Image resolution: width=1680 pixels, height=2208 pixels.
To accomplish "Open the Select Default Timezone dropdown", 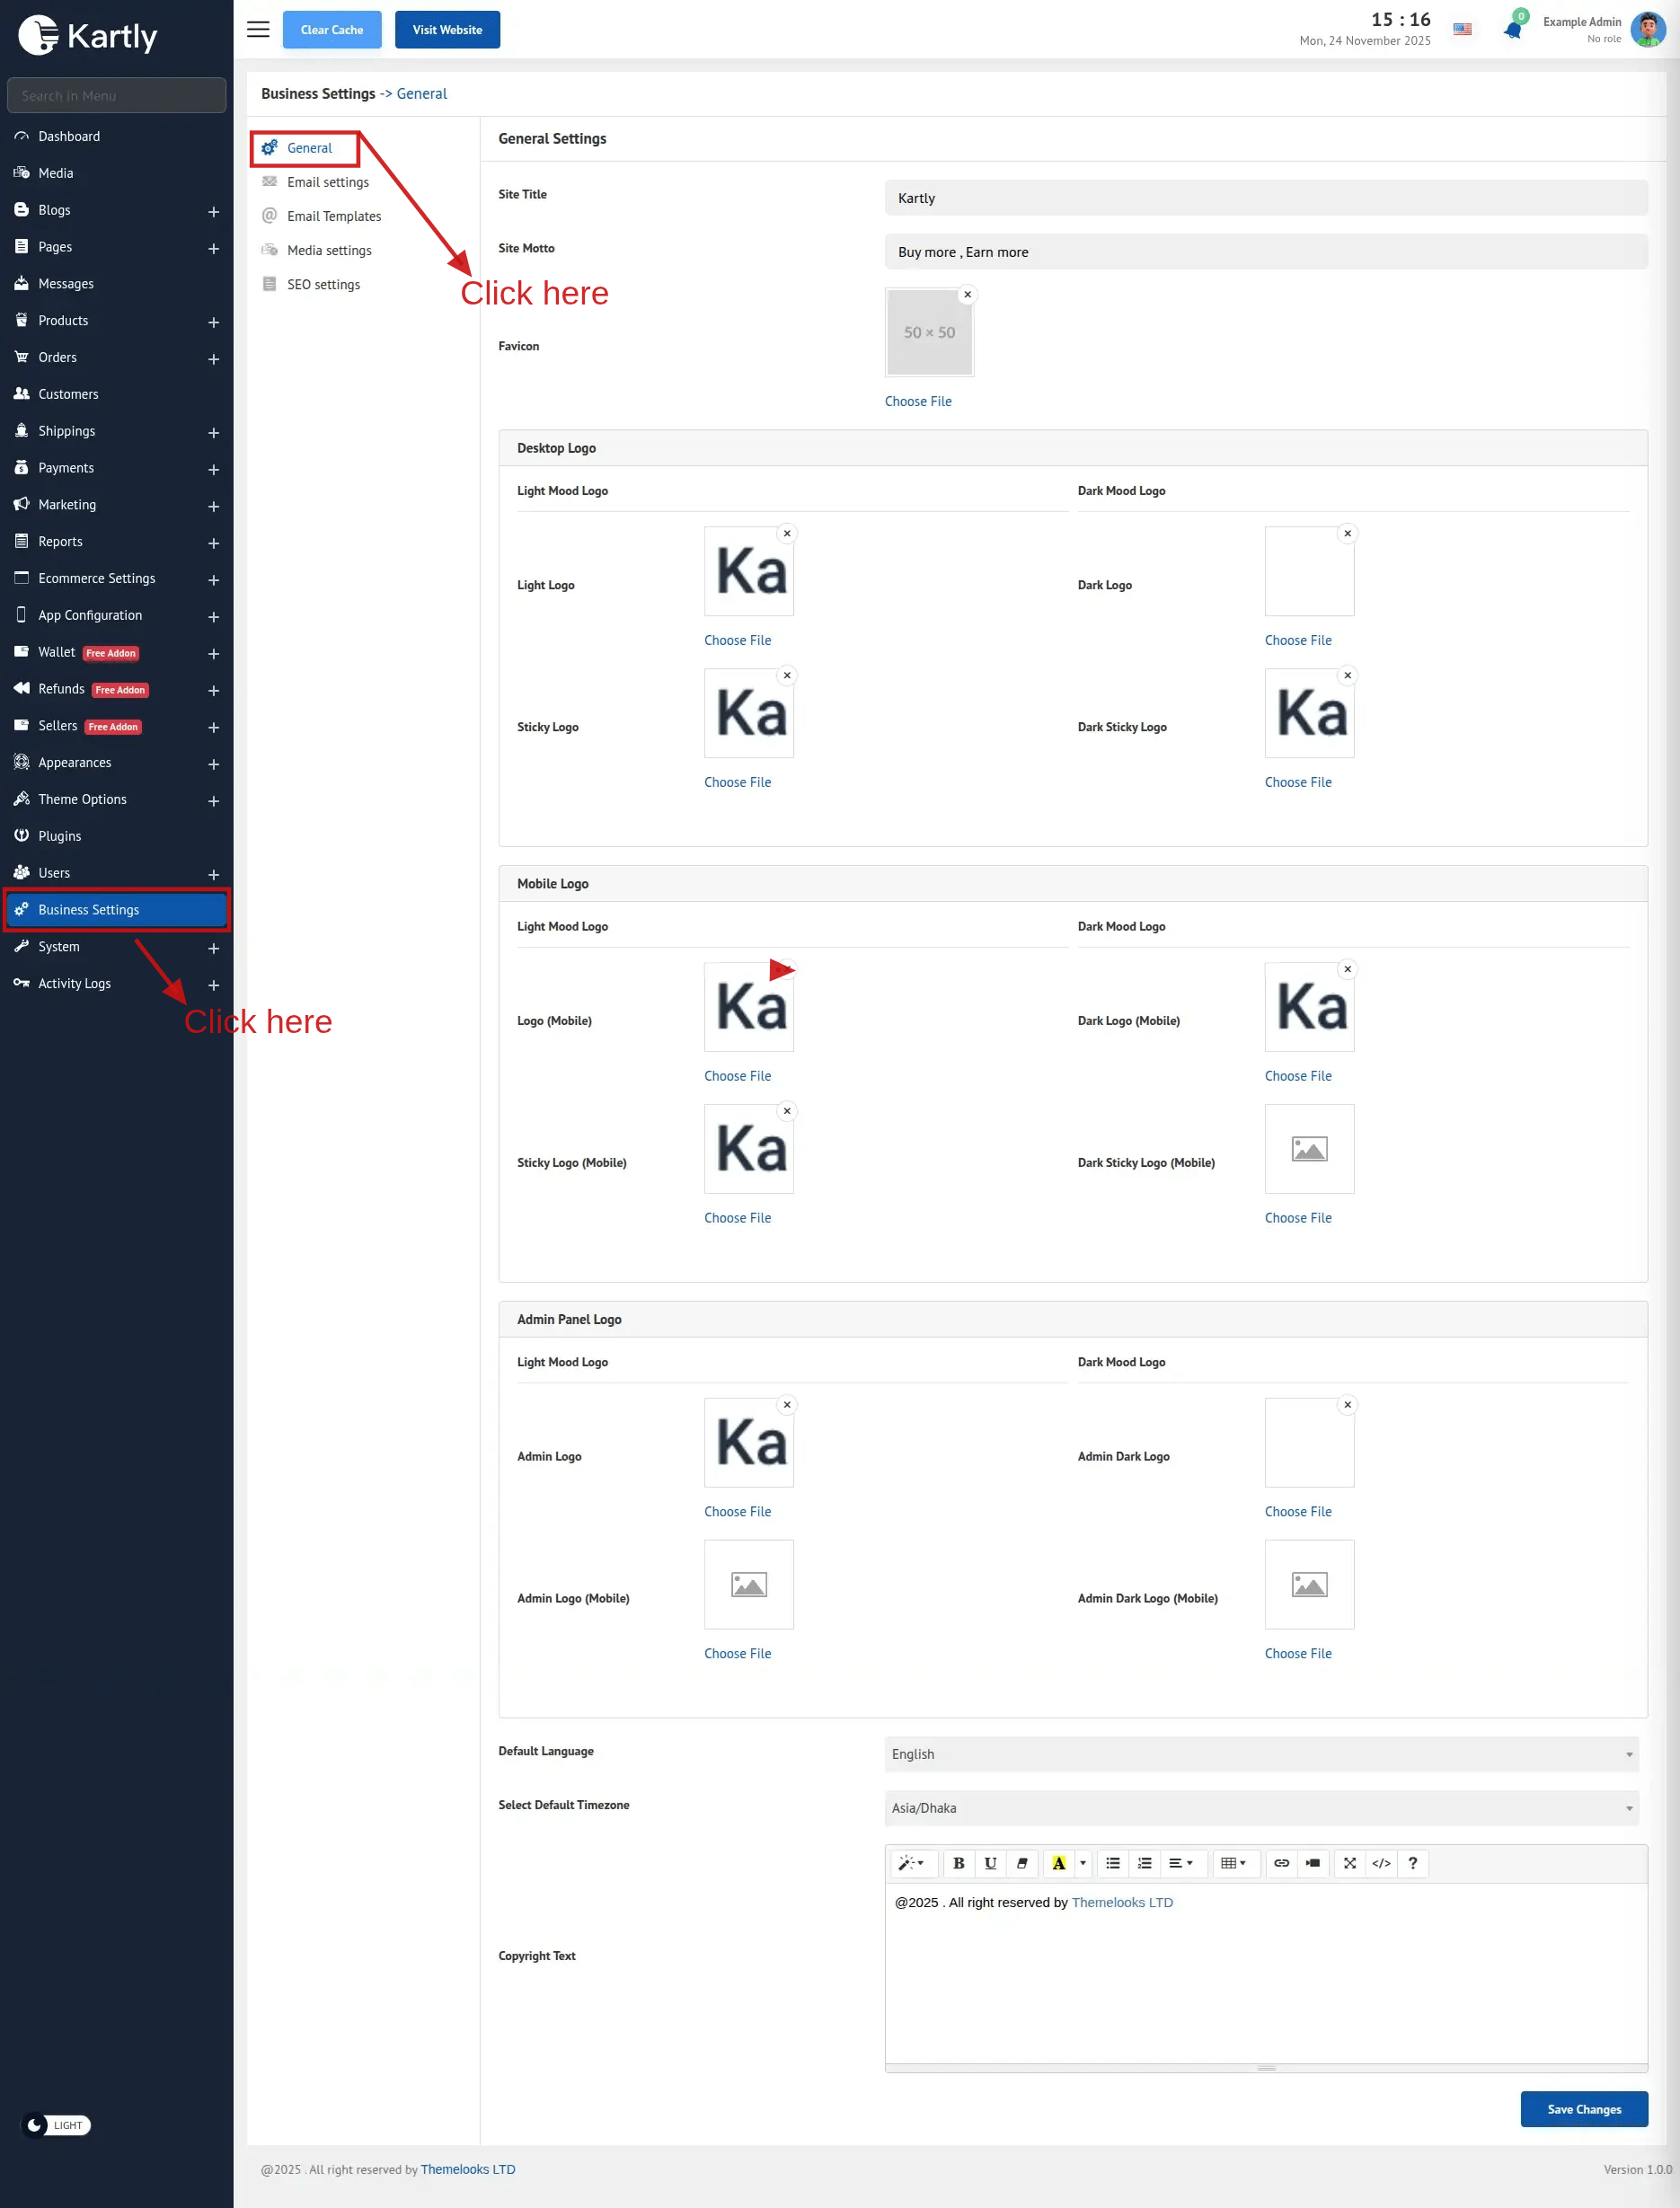I will point(1261,1808).
